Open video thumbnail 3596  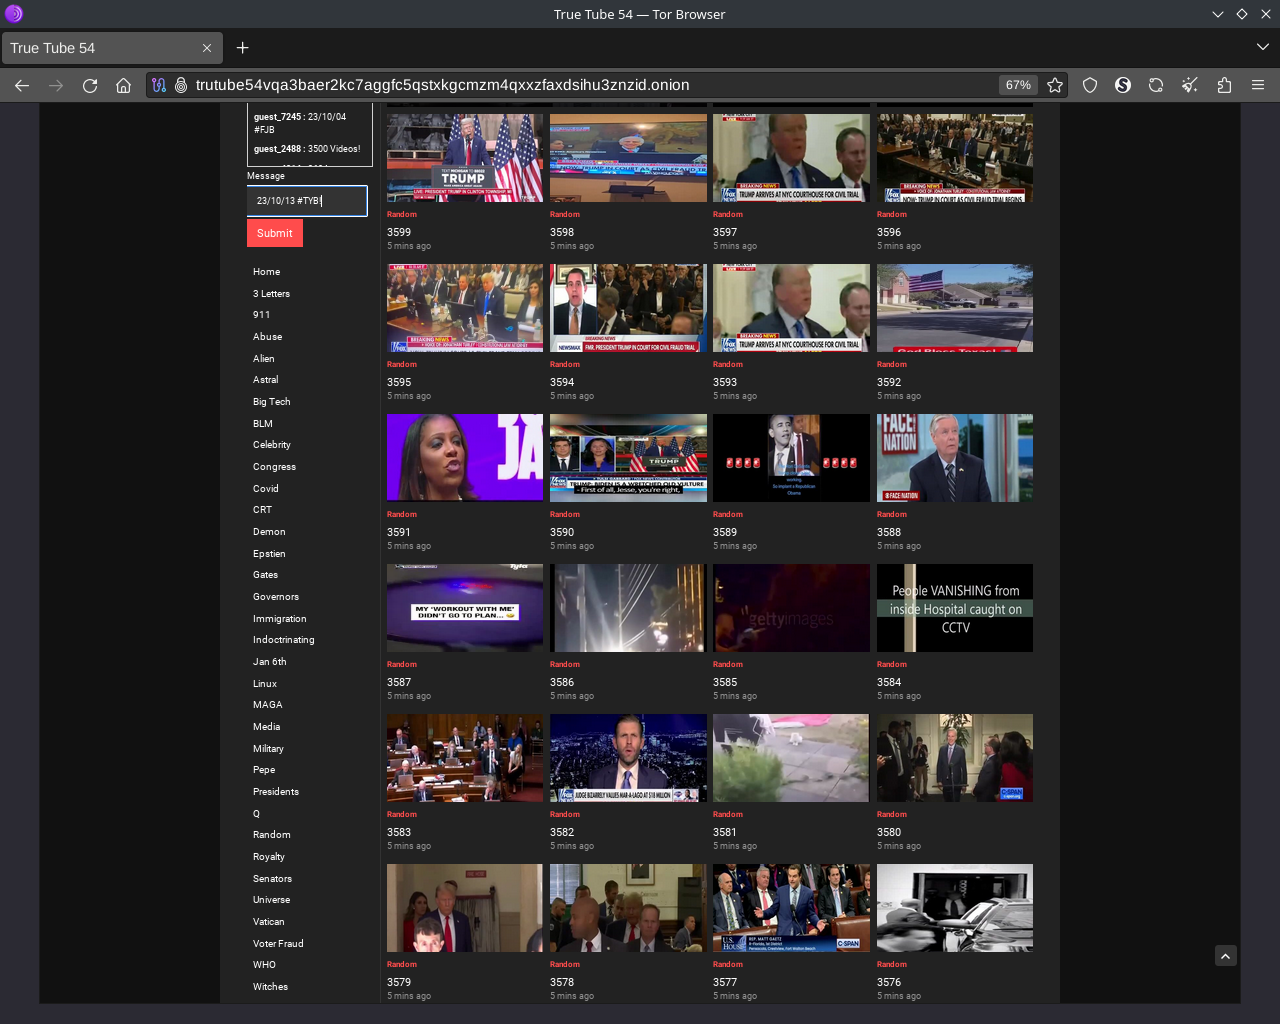pyautogui.click(x=955, y=158)
